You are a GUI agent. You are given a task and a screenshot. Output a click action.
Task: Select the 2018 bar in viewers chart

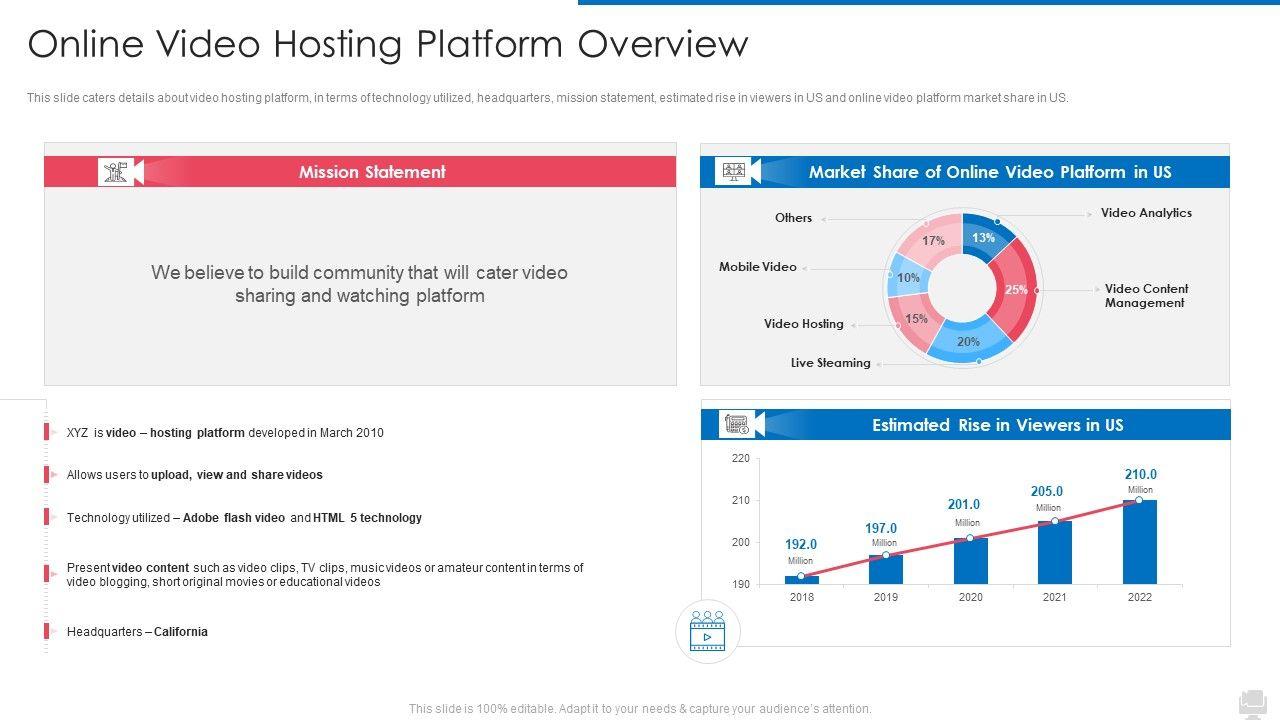point(801,579)
